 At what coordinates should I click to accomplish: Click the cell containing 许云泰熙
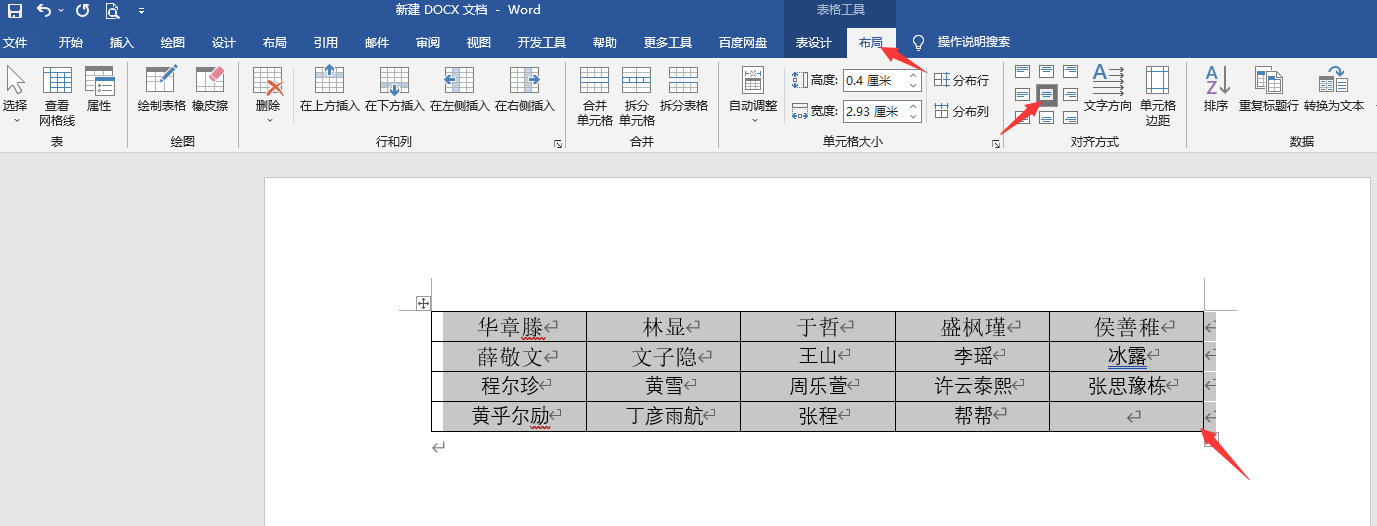(x=972, y=386)
